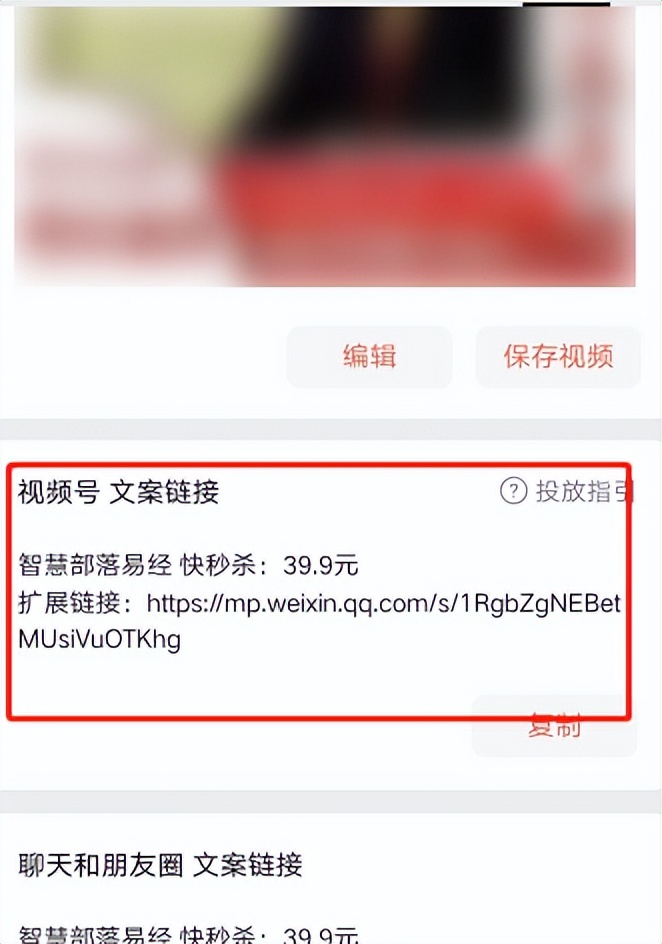Open the 投放指引 guide link
Image resolution: width=662 pixels, height=944 pixels.
click(x=585, y=491)
